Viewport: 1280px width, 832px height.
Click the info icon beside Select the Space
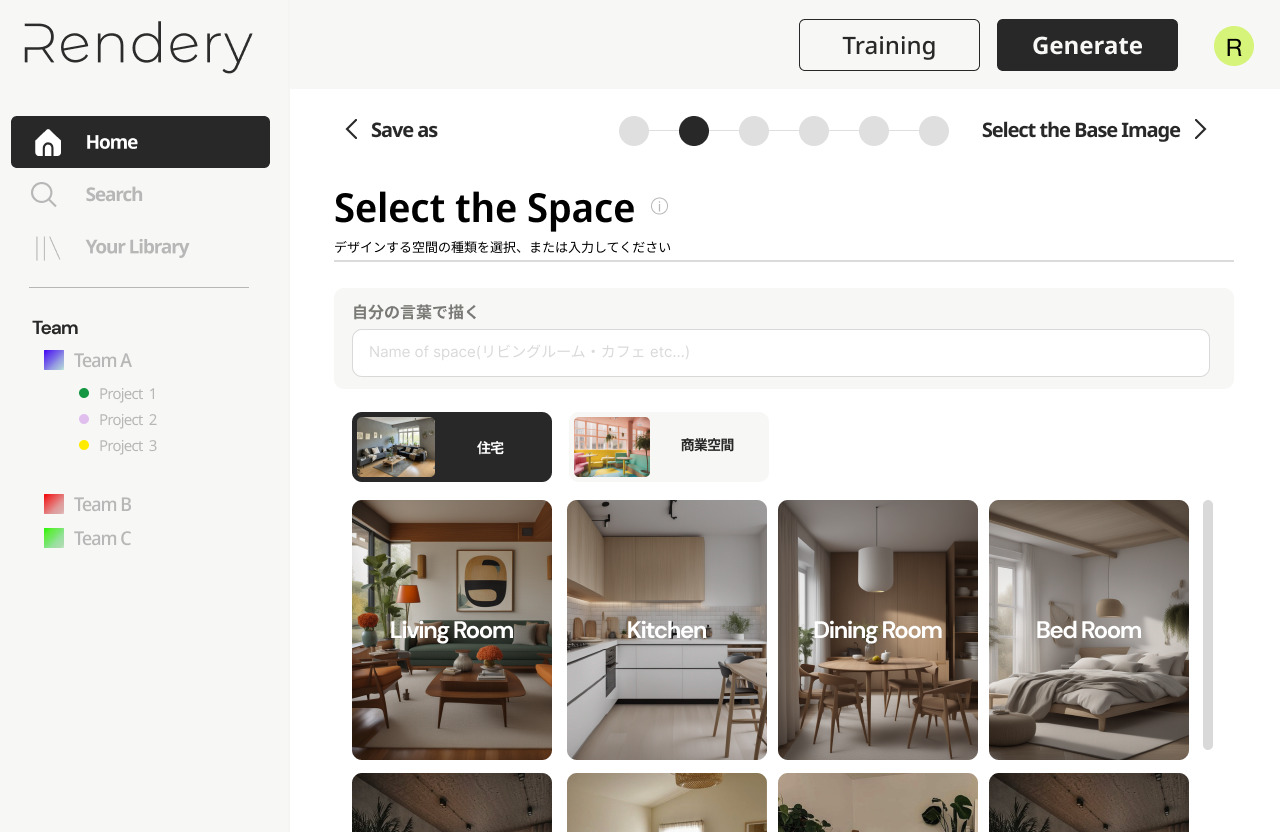coord(659,206)
